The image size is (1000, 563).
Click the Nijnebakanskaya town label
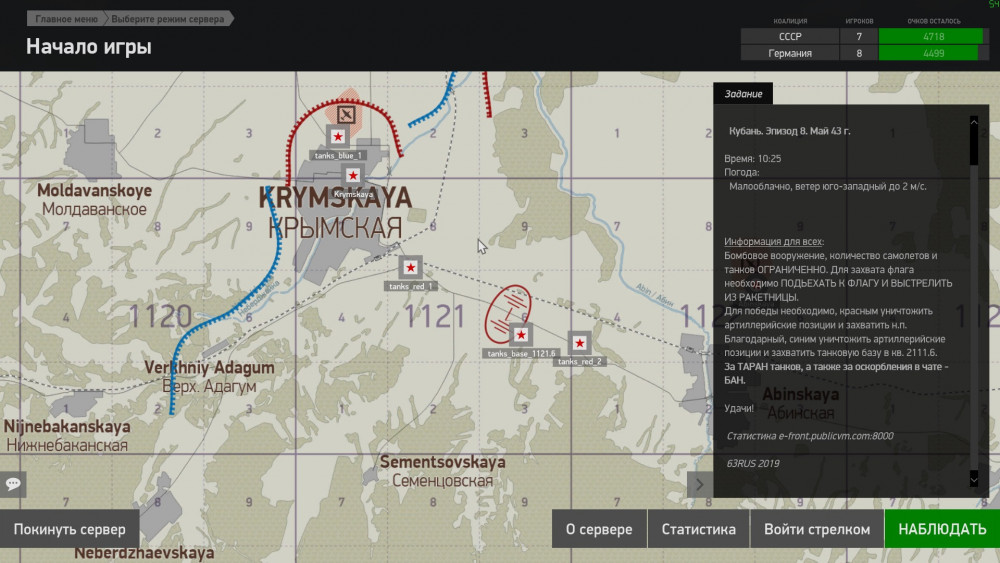click(67, 427)
